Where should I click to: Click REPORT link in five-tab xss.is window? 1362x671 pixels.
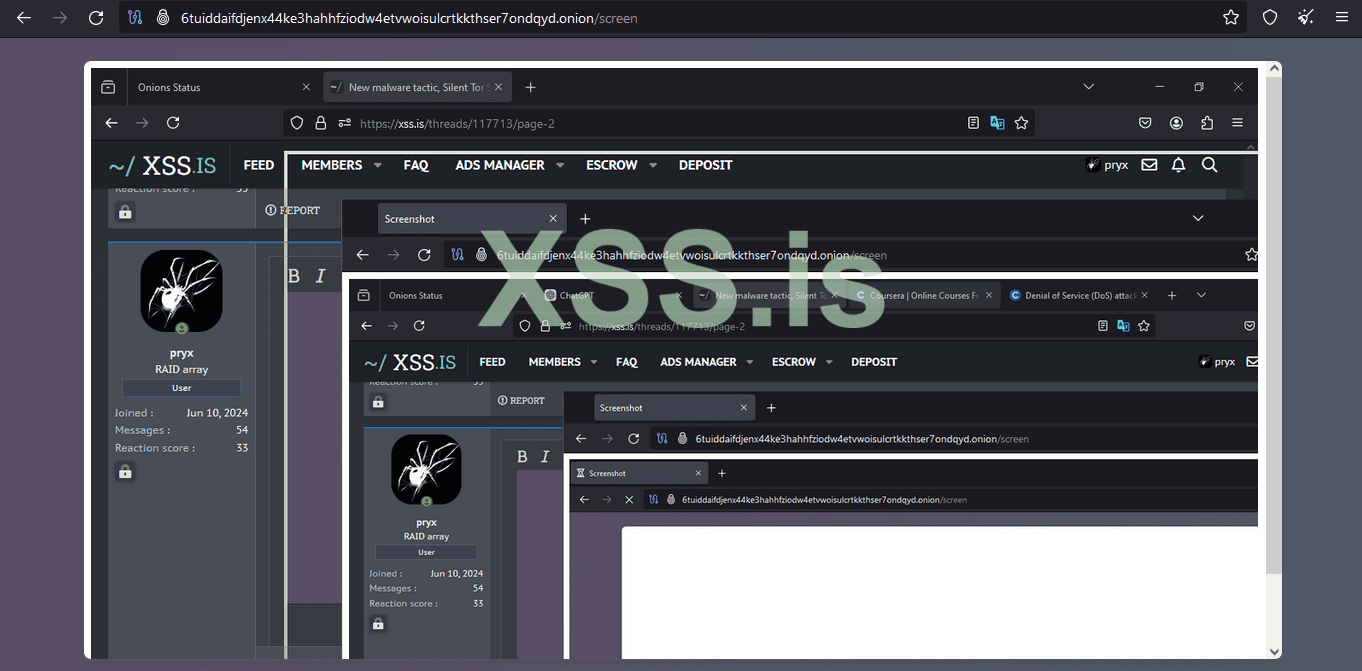click(521, 400)
